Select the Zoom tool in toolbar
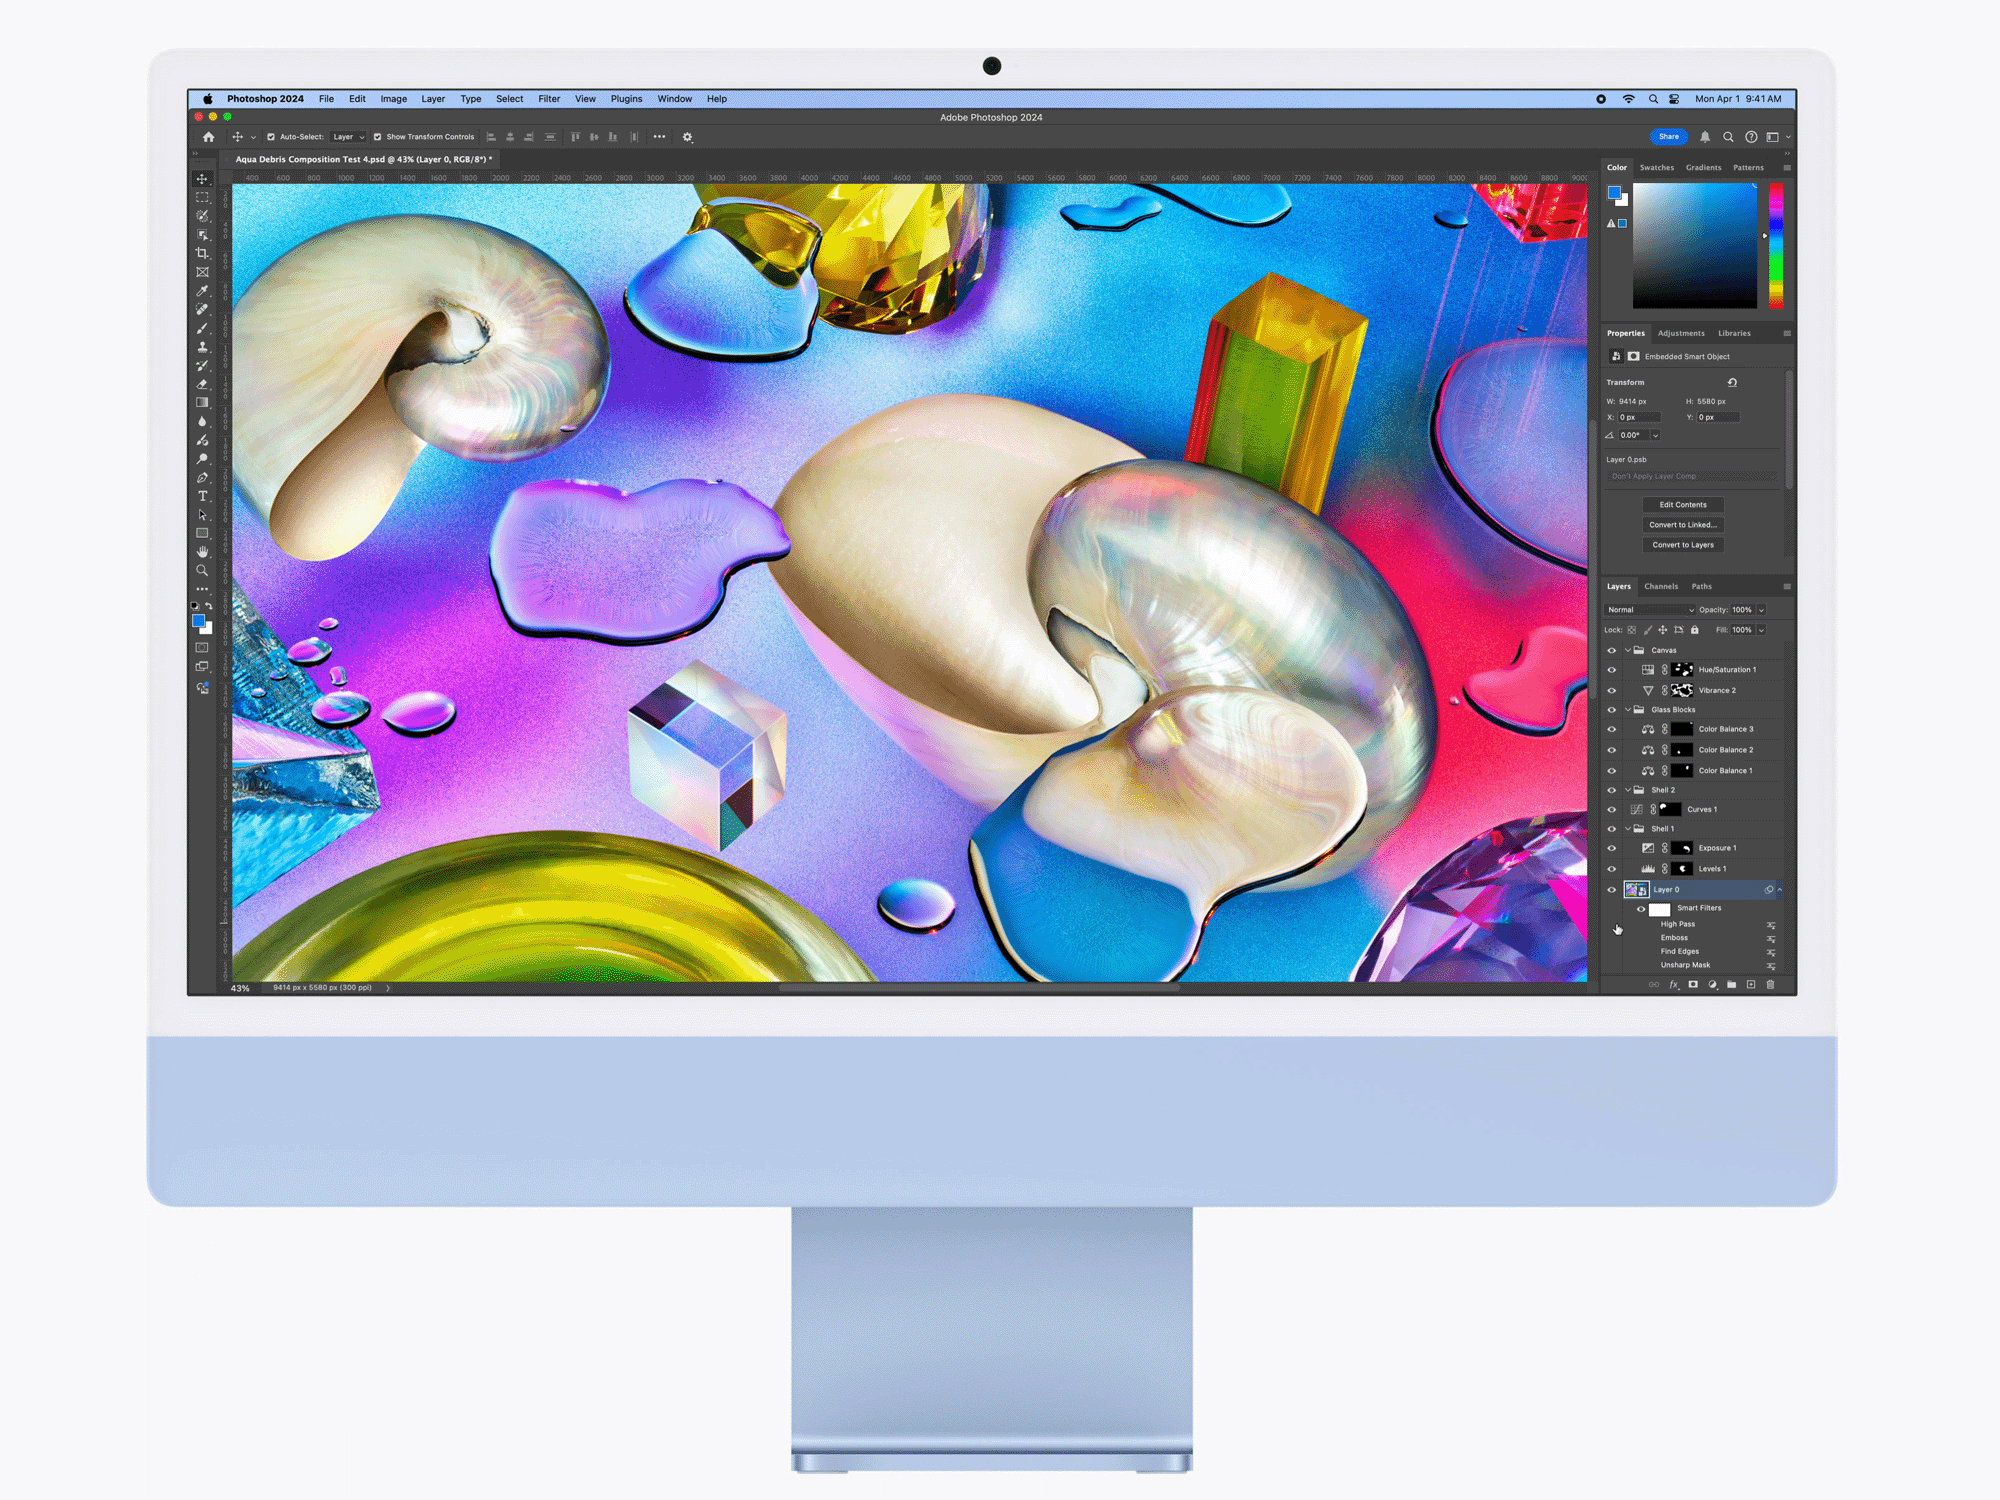 pos(202,571)
